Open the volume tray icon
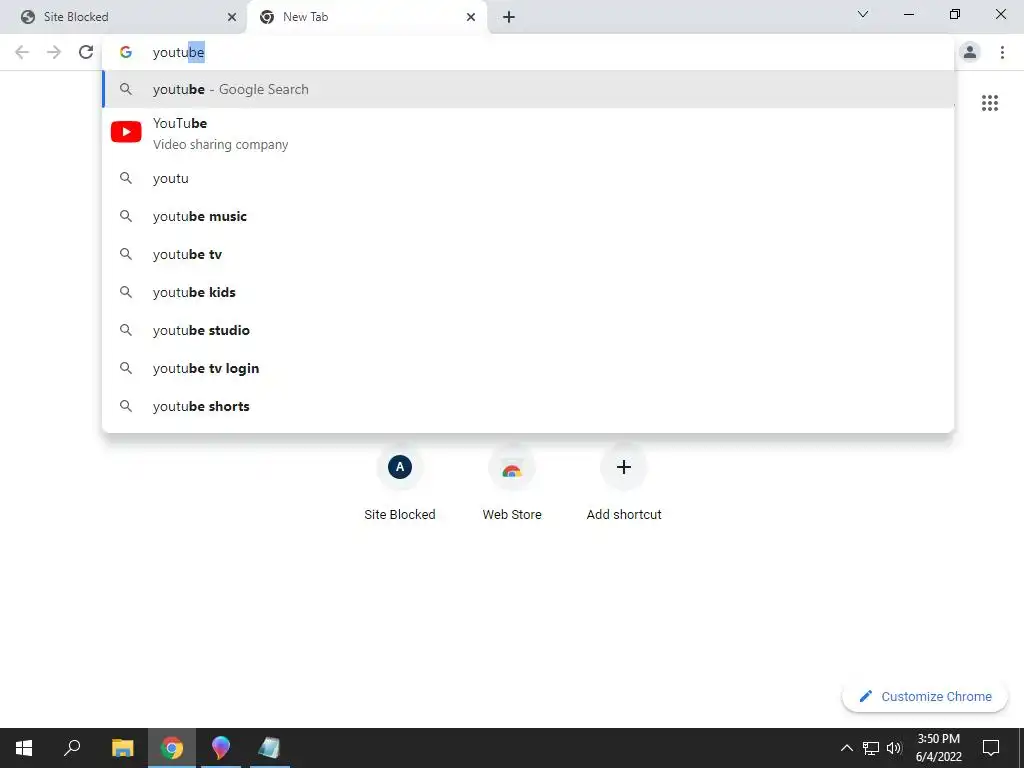This screenshot has height=768, width=1024. (894, 748)
